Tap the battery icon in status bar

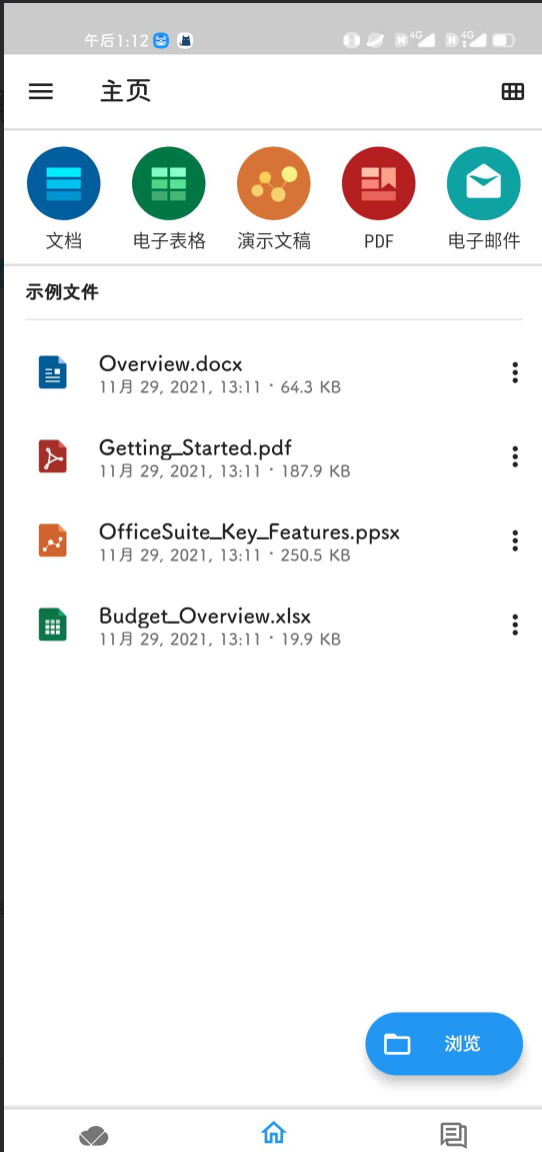click(x=504, y=40)
